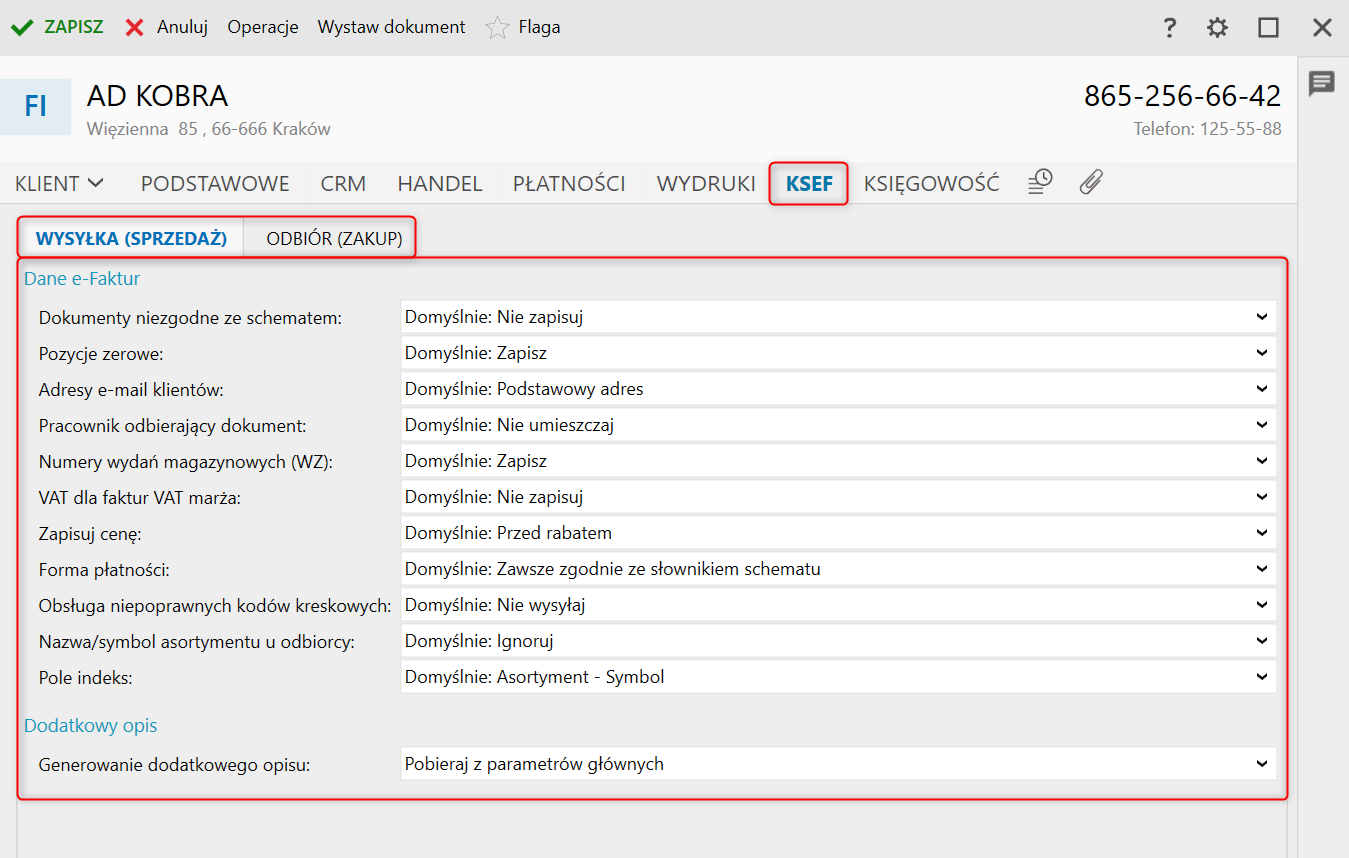Click the Flaga star icon
Viewport: 1349px width, 858px height.
[x=497, y=27]
